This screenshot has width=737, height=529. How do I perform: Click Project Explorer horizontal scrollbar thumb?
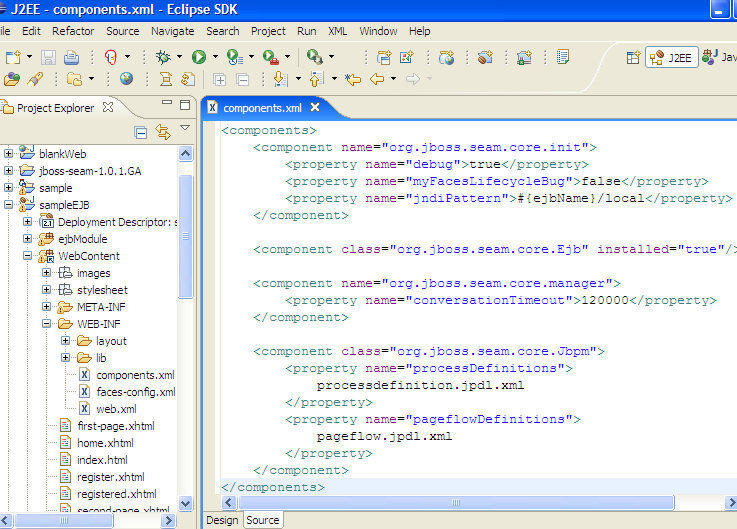click(x=64, y=520)
